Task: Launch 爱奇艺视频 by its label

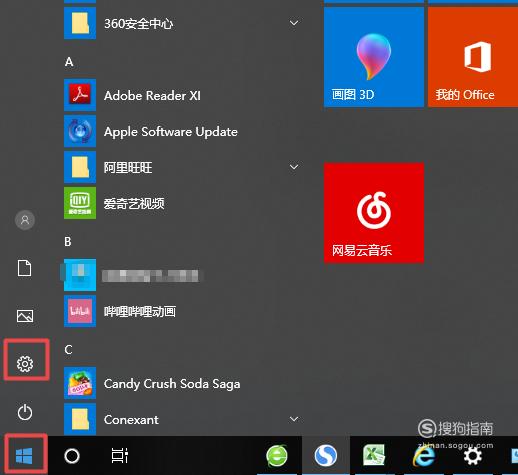Action: pos(134,203)
